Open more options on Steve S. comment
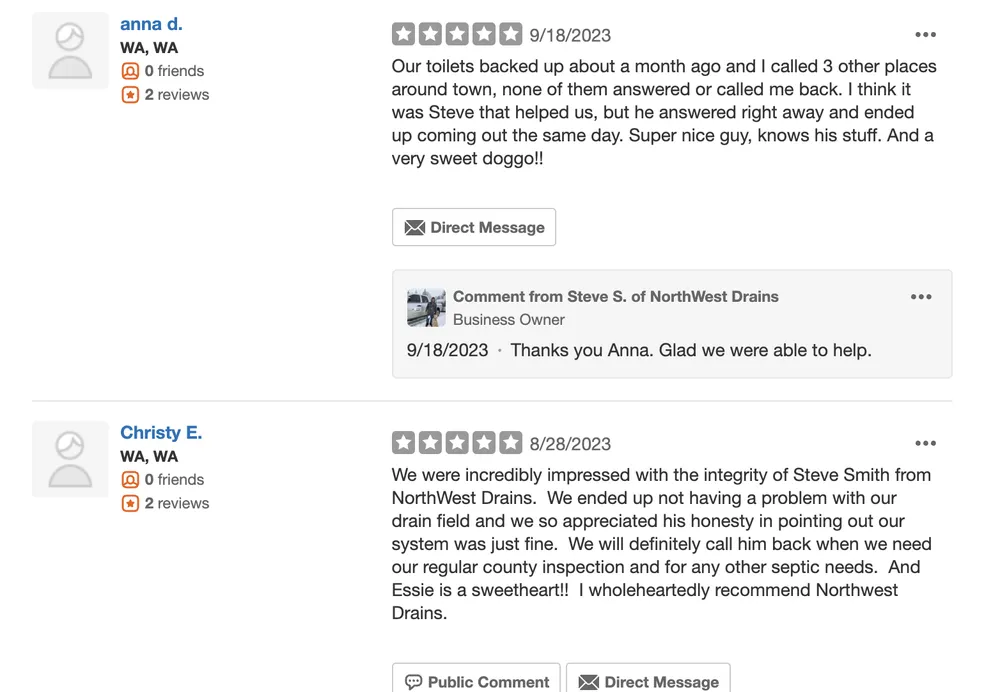Screen dimensions: 1000x692 [x=921, y=297]
